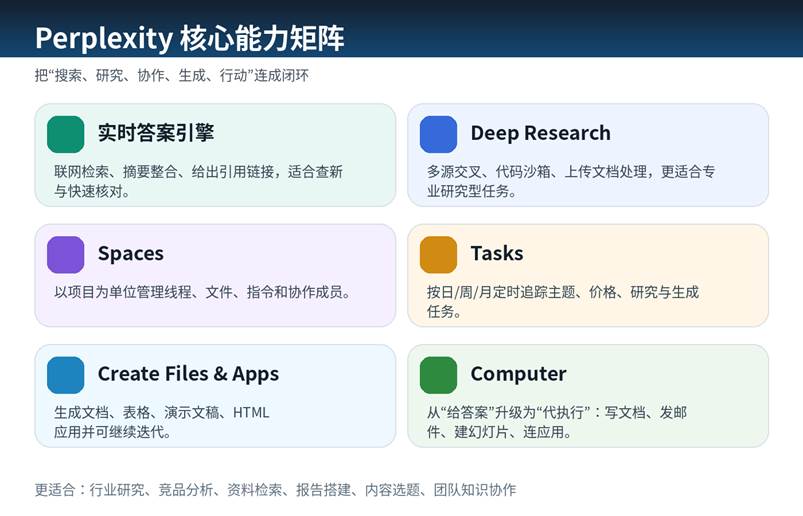This screenshot has width=803, height=516.
Task: Click the subtitle starting with 把“搜索、研究
Action: coord(171,76)
